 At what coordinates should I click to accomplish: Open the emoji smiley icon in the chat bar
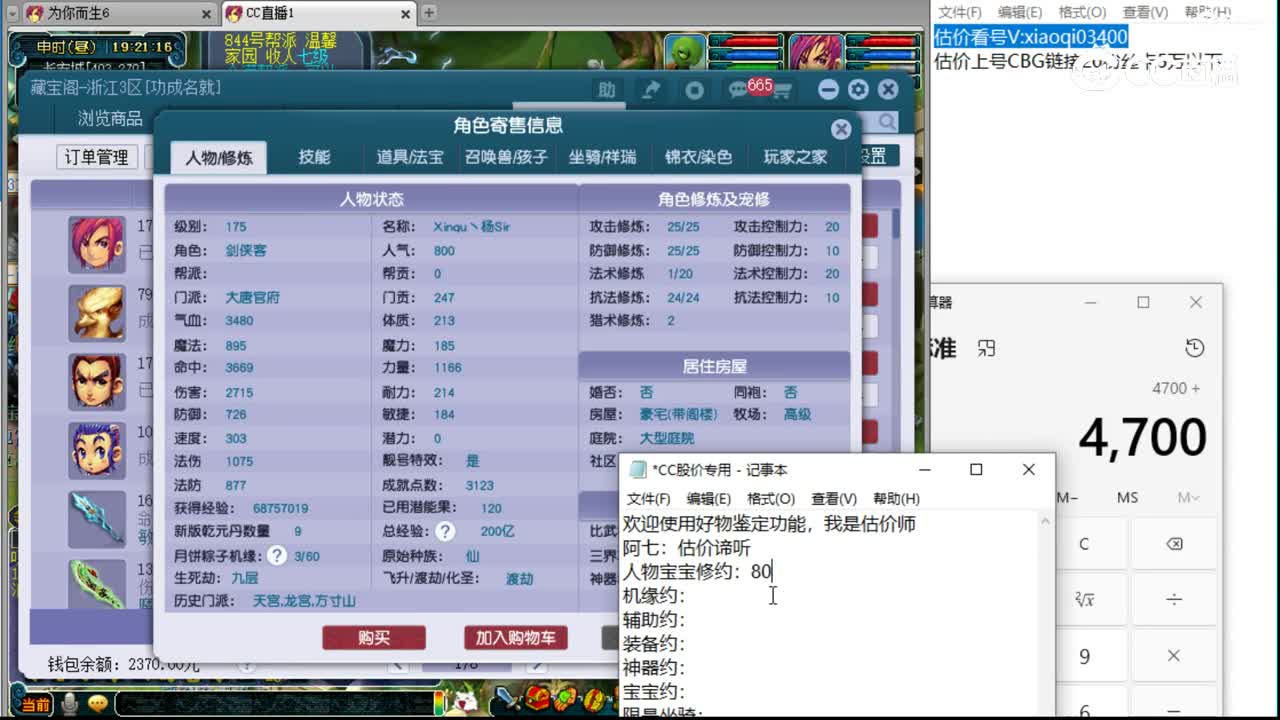tap(97, 704)
